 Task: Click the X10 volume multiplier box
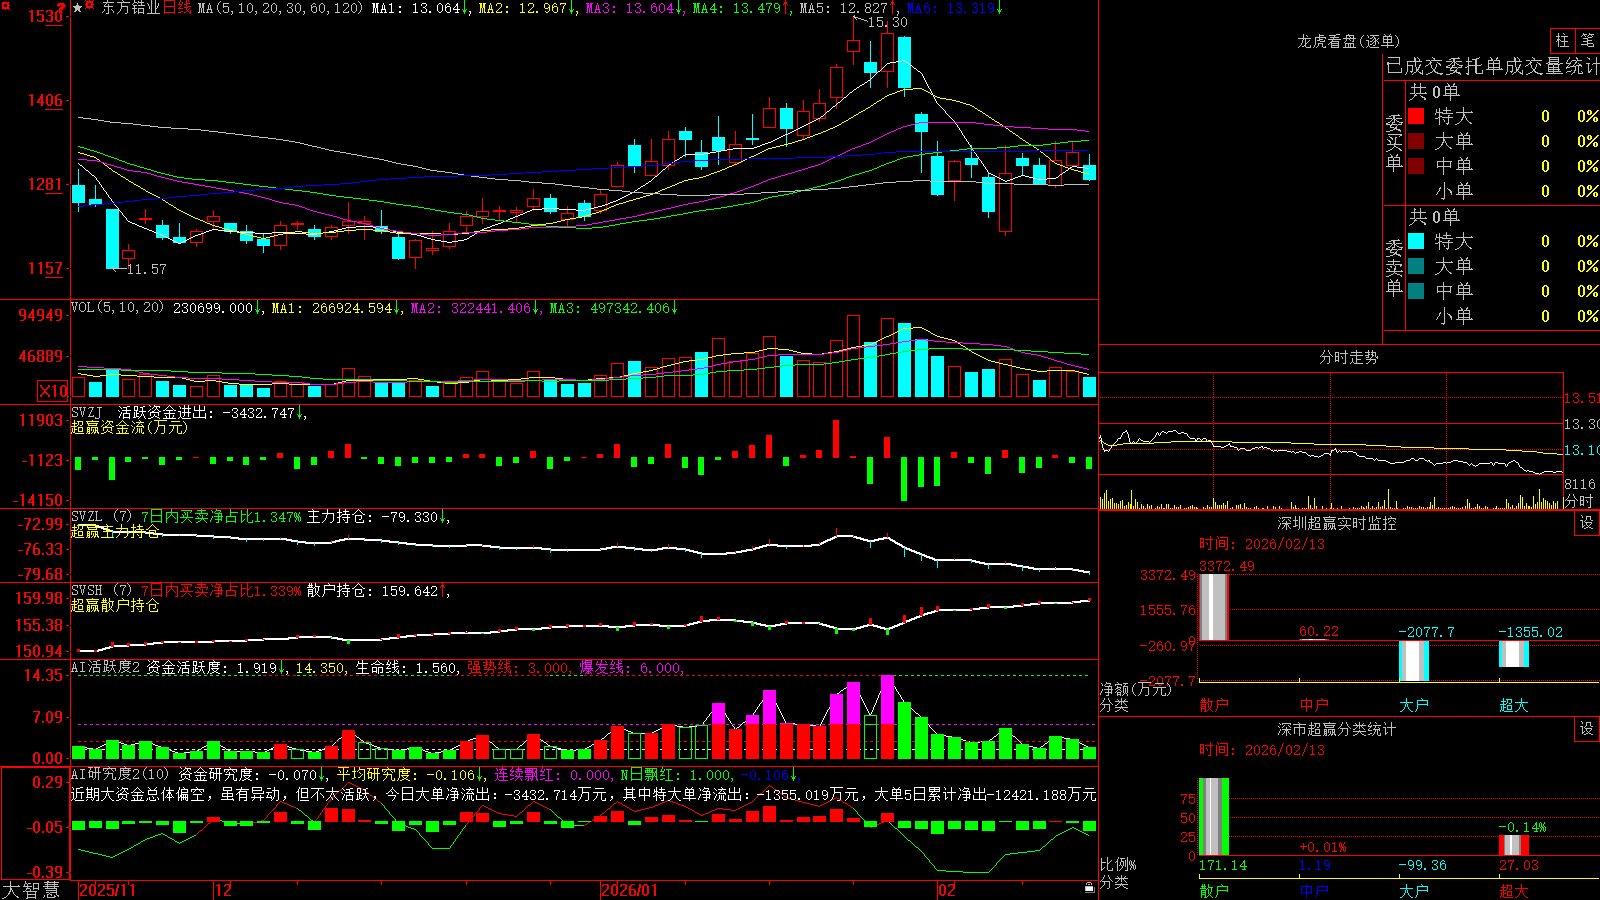53,391
